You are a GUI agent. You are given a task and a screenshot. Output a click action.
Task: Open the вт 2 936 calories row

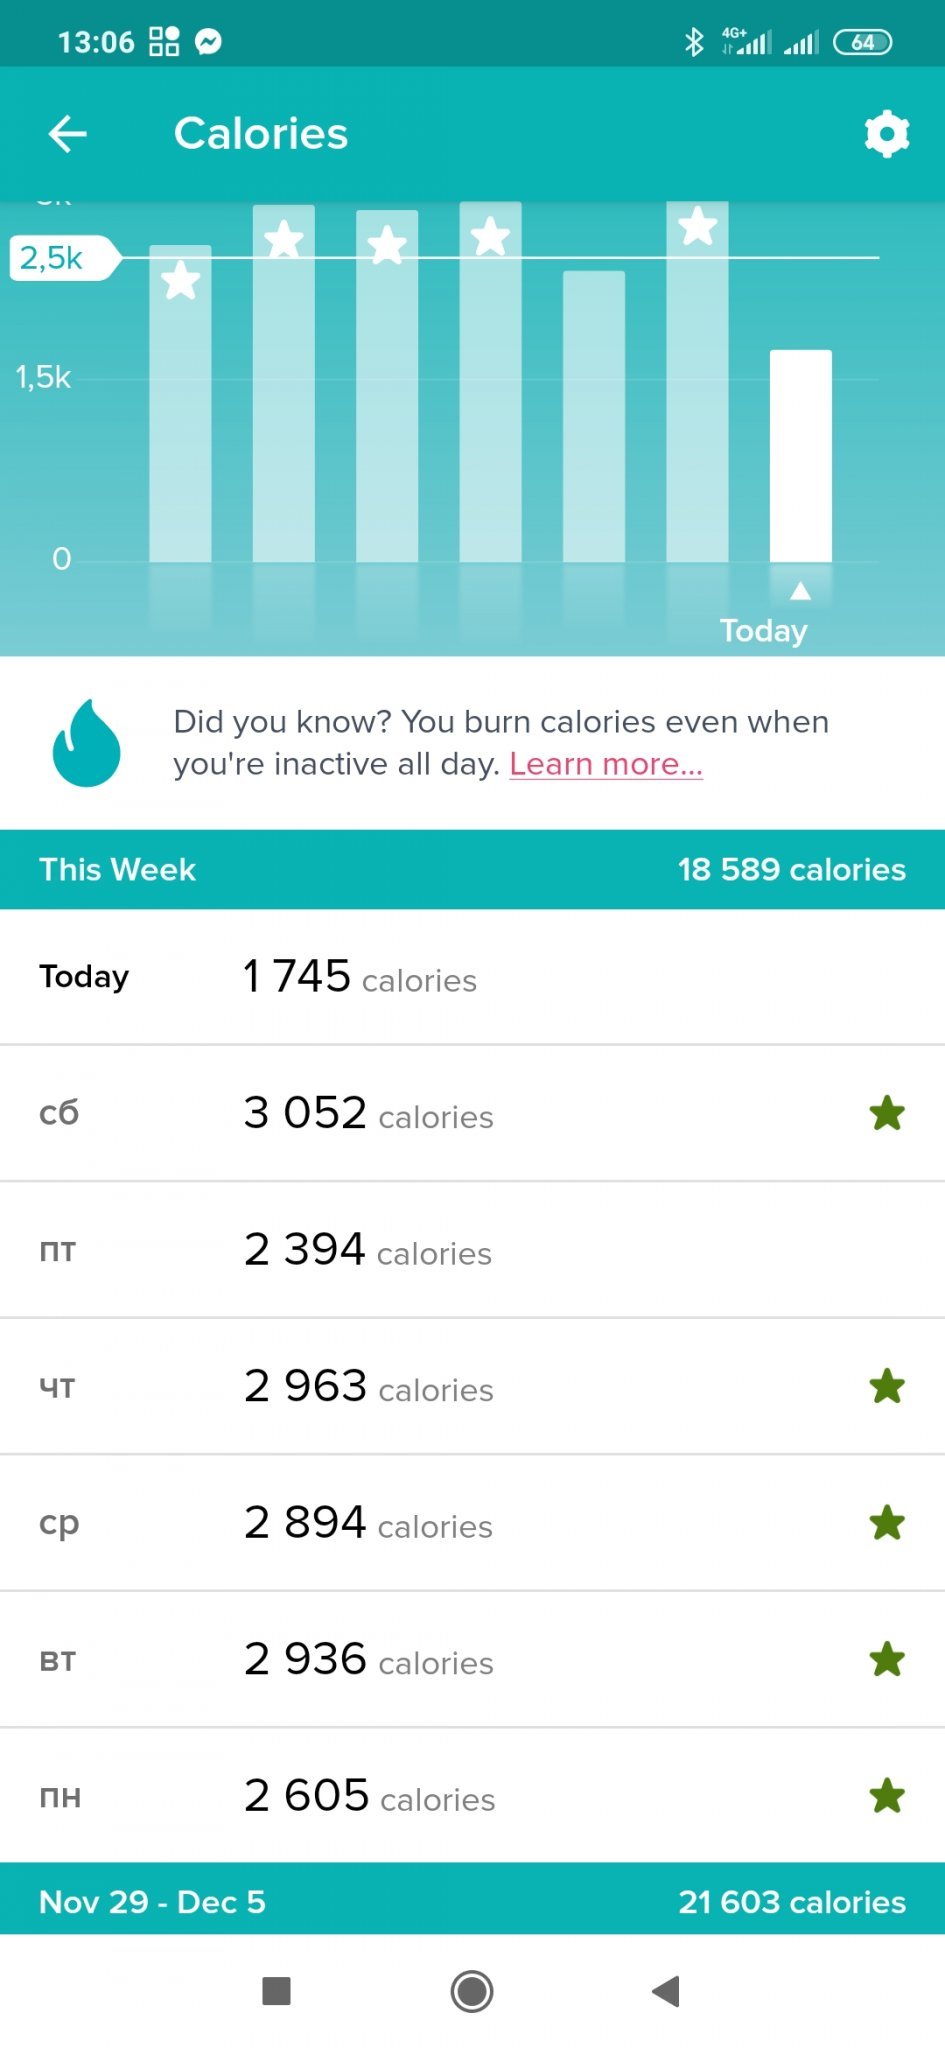[472, 1660]
